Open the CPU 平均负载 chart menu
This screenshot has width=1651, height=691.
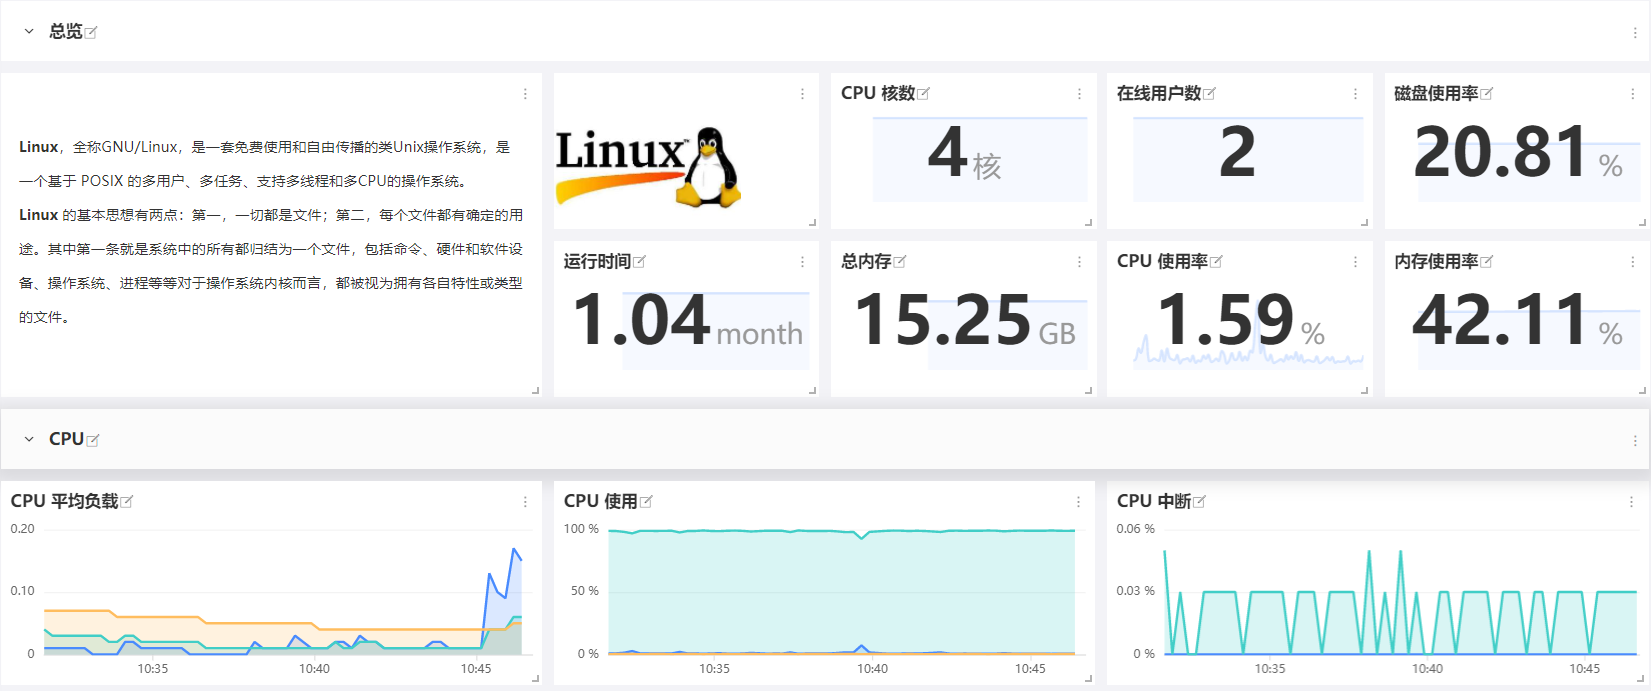(x=525, y=502)
